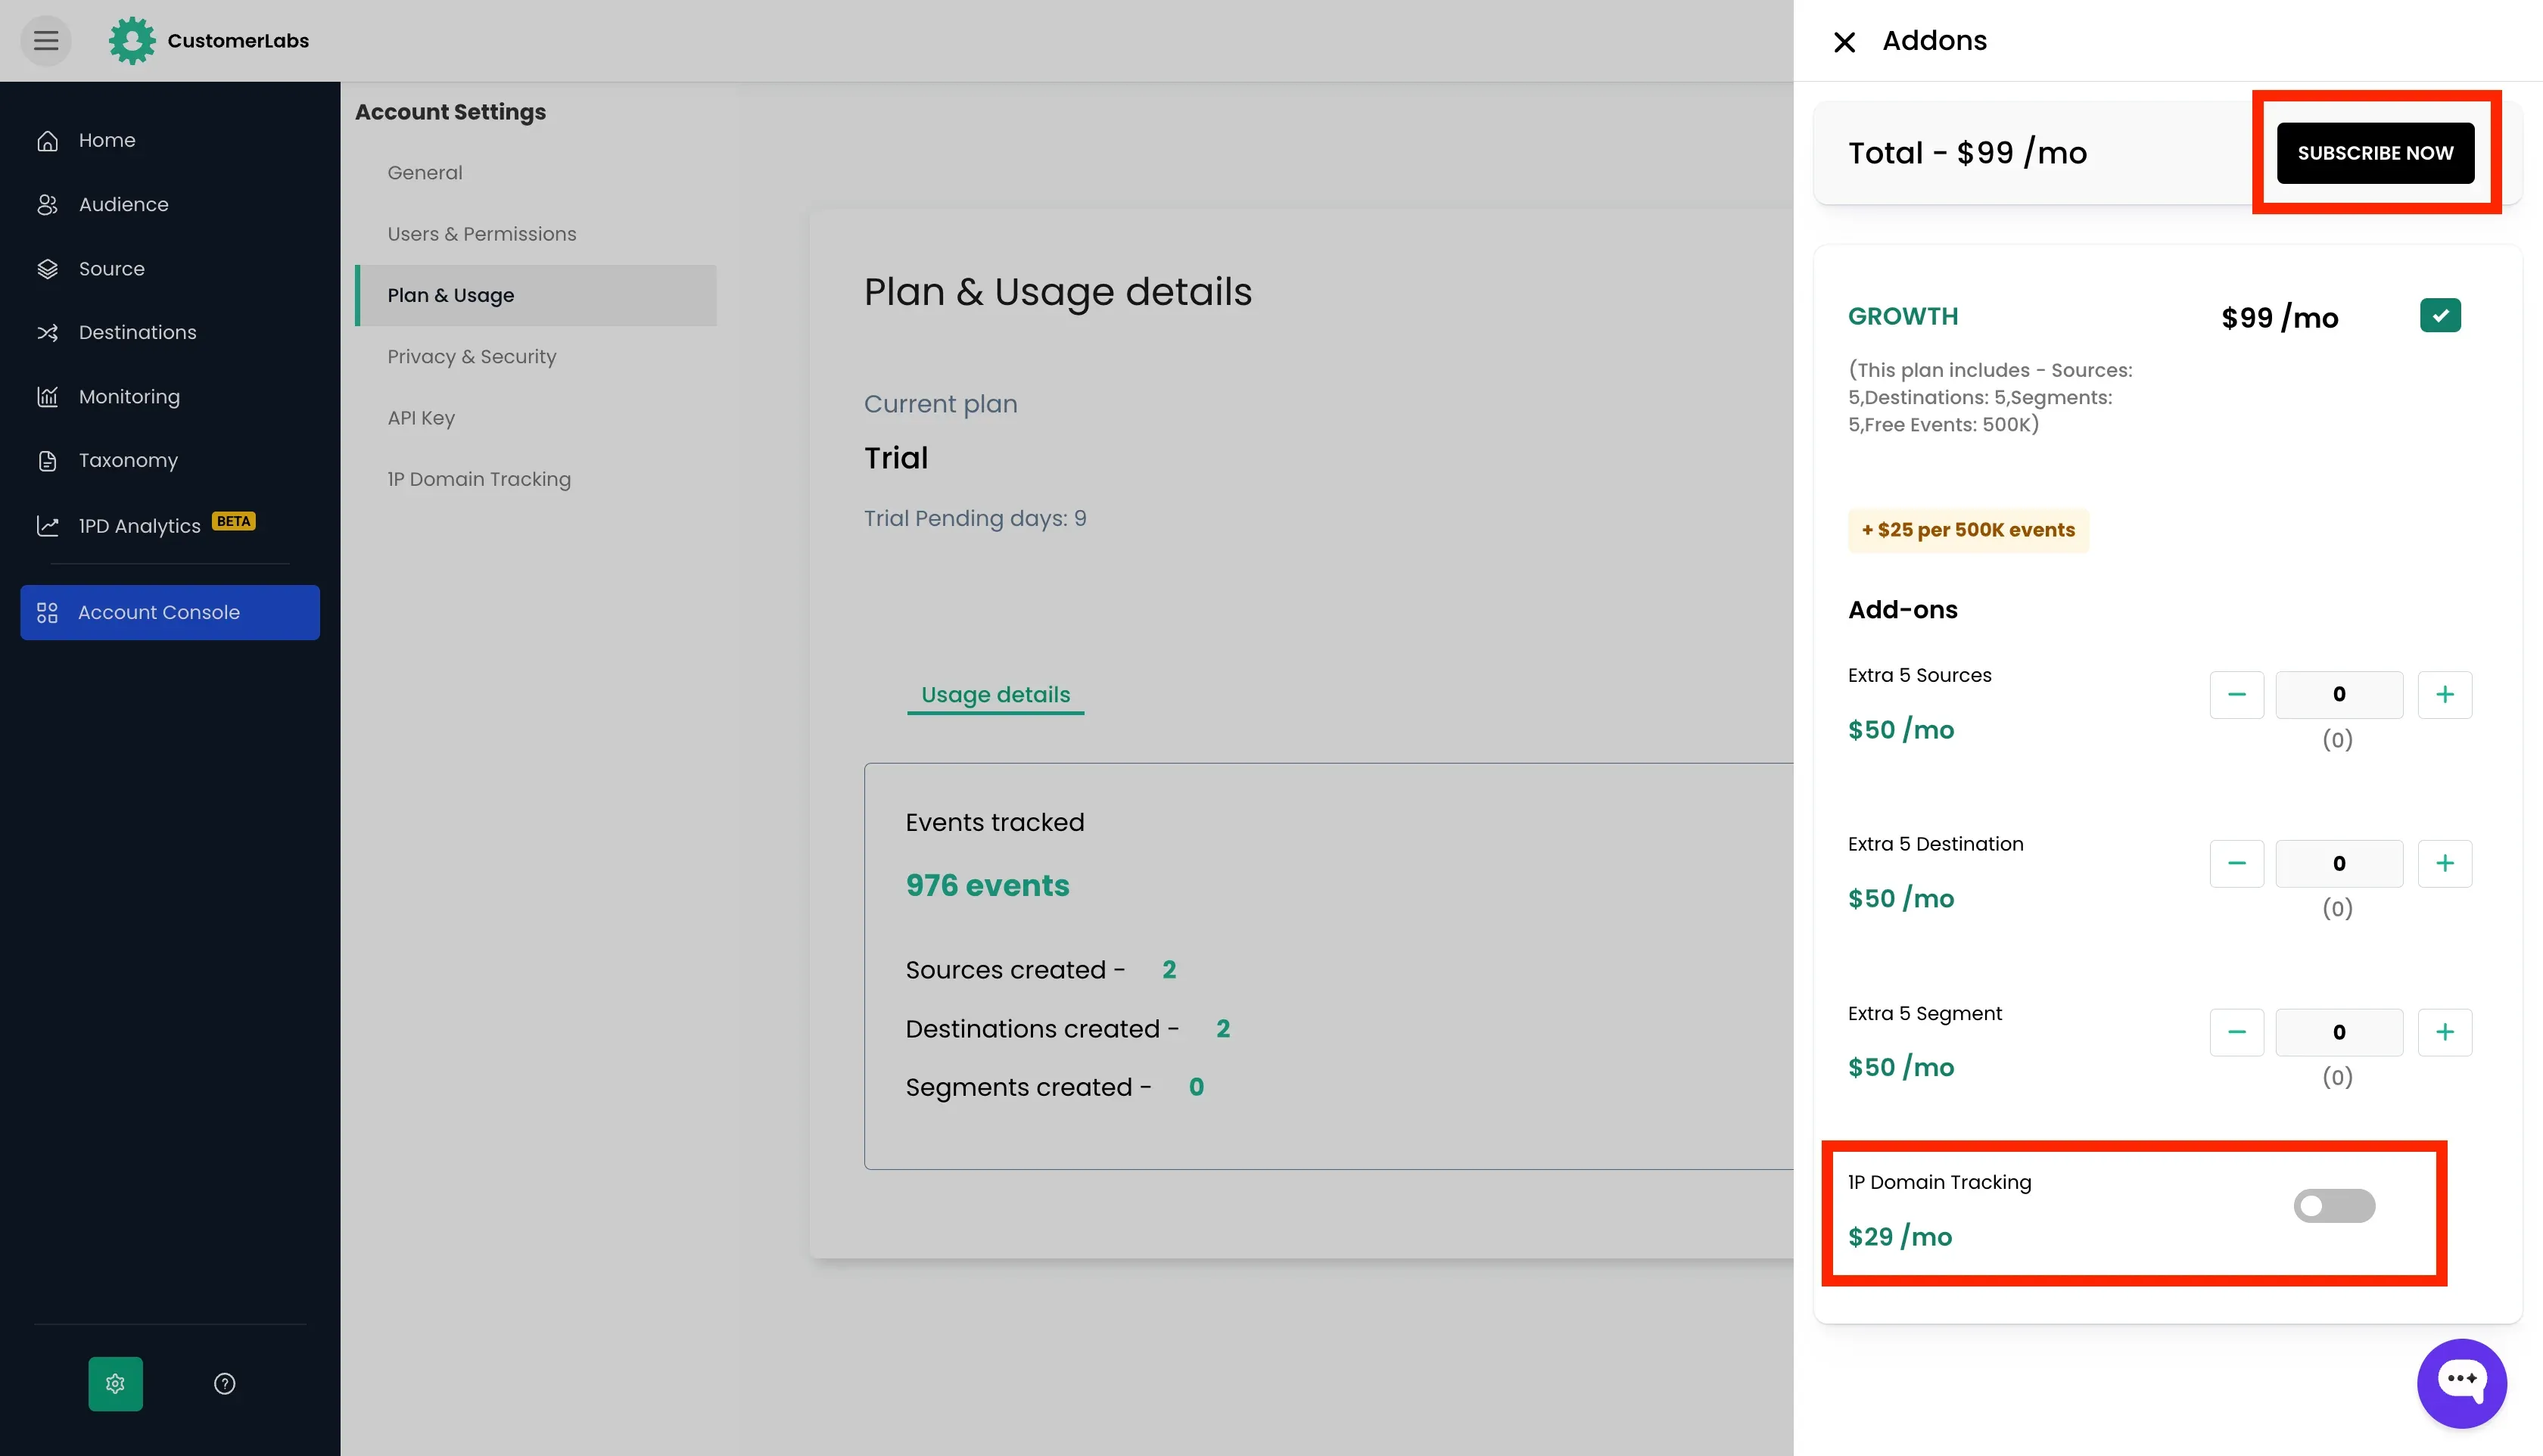Click Sources created count 2
This screenshot has height=1456, width=2543.
pos(1169,970)
